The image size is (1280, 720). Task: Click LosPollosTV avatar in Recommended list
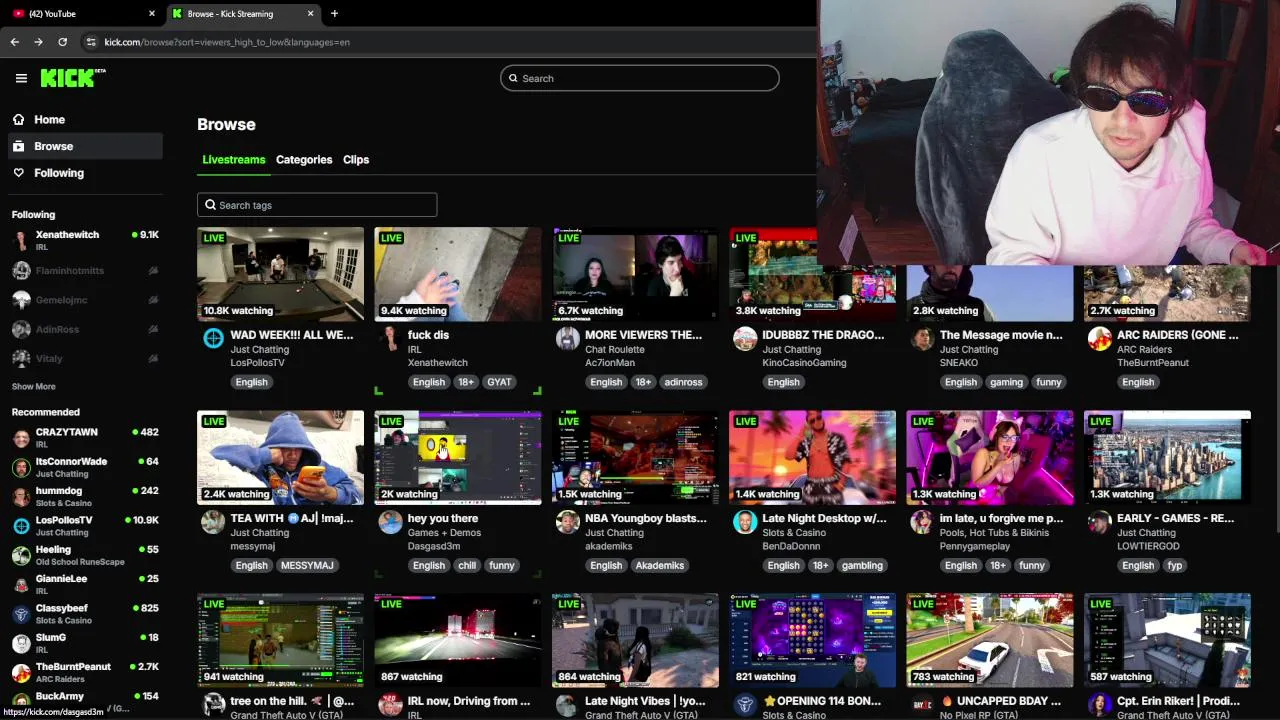(21, 526)
